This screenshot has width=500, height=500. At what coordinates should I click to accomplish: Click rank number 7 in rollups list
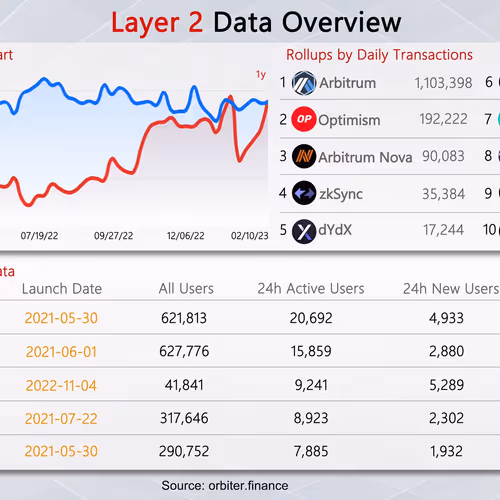coord(488,119)
